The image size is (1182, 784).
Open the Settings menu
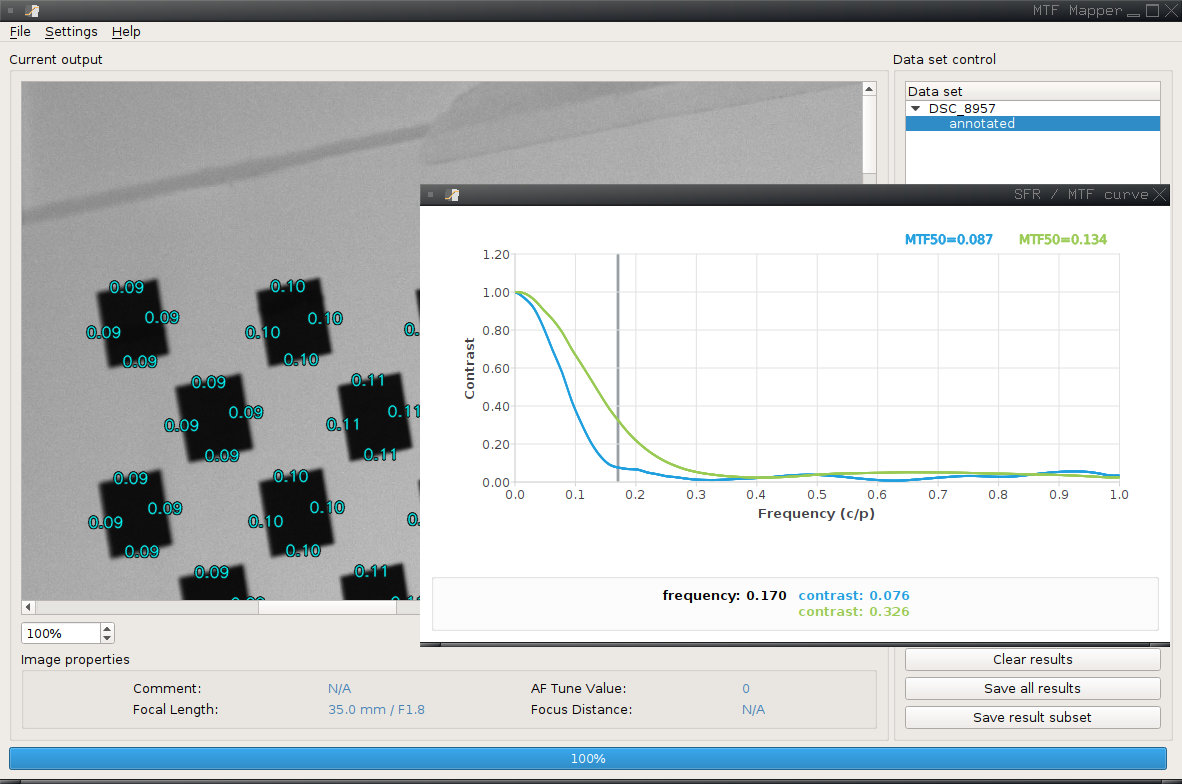[70, 31]
